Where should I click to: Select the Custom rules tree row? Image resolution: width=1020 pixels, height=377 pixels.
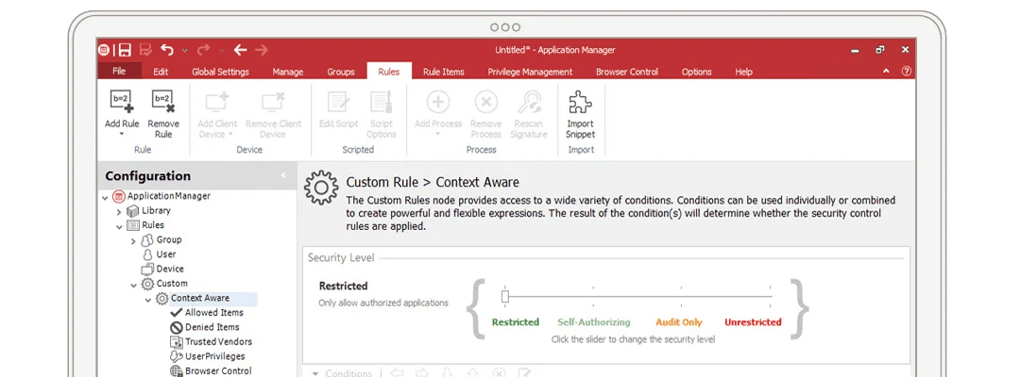(165, 284)
